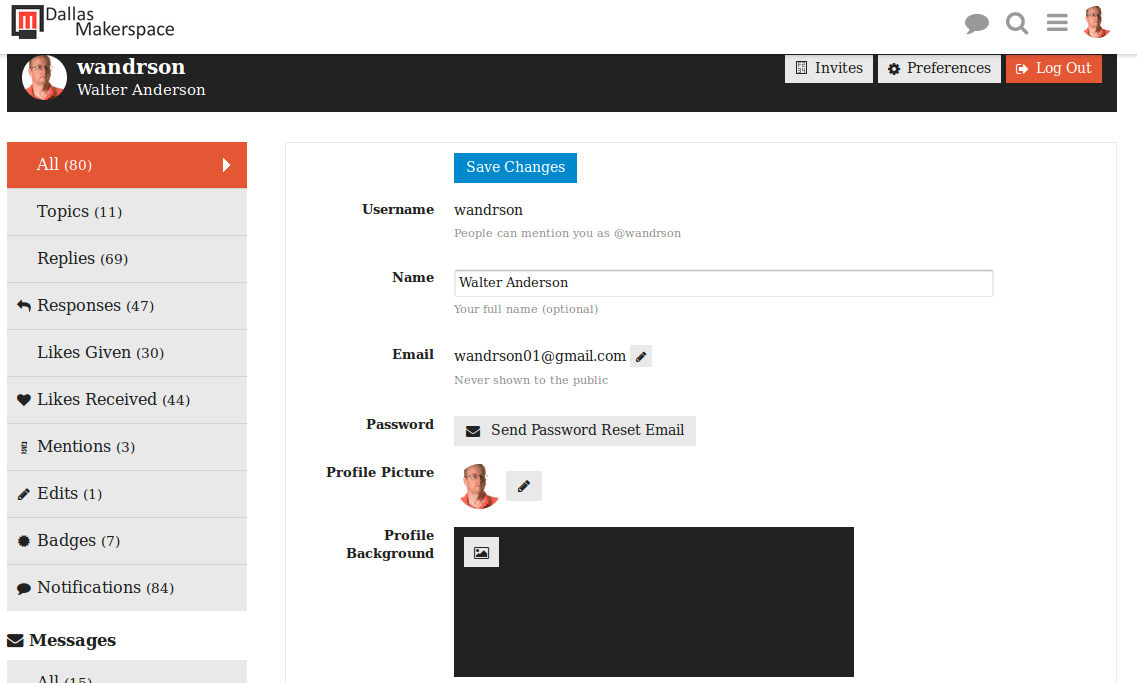This screenshot has height=683, width=1137.
Task: Select Topics (11) in sidebar
Action: click(127, 212)
